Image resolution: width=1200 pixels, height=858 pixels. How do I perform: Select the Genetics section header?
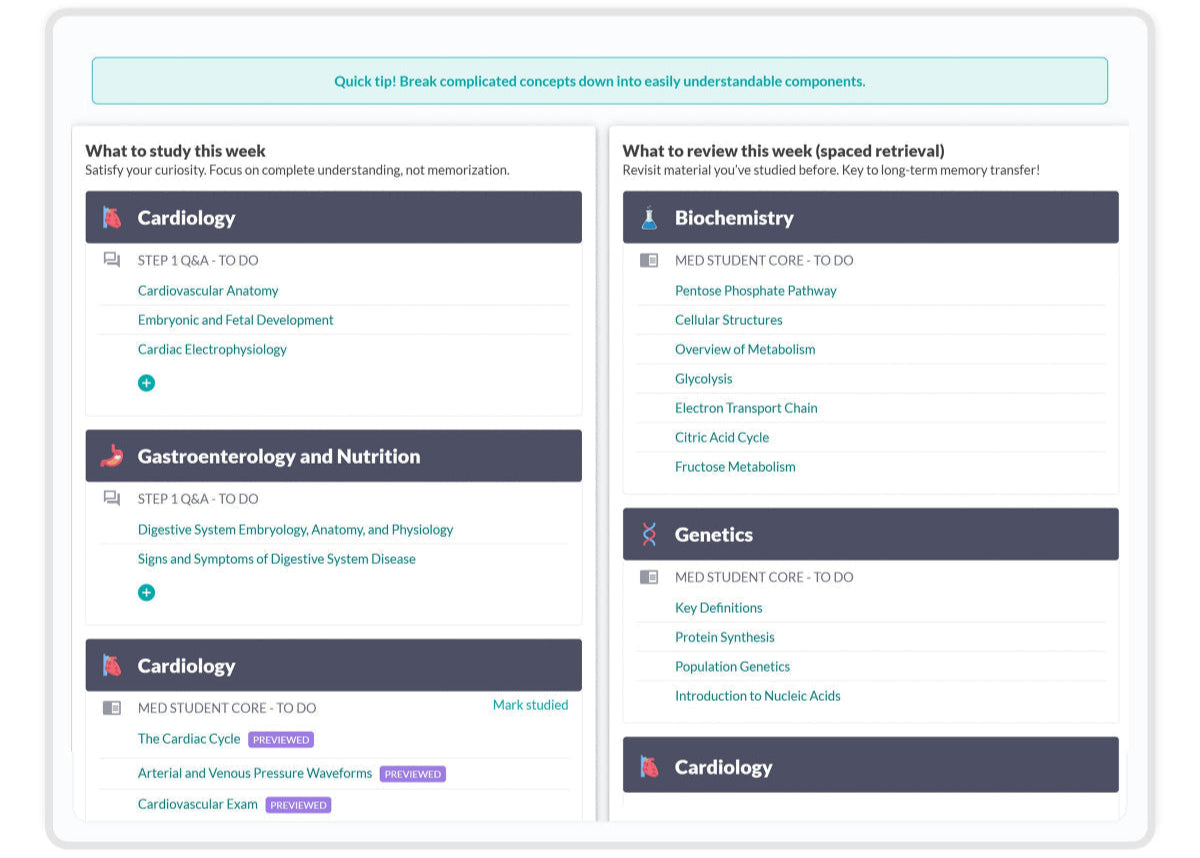pos(870,535)
